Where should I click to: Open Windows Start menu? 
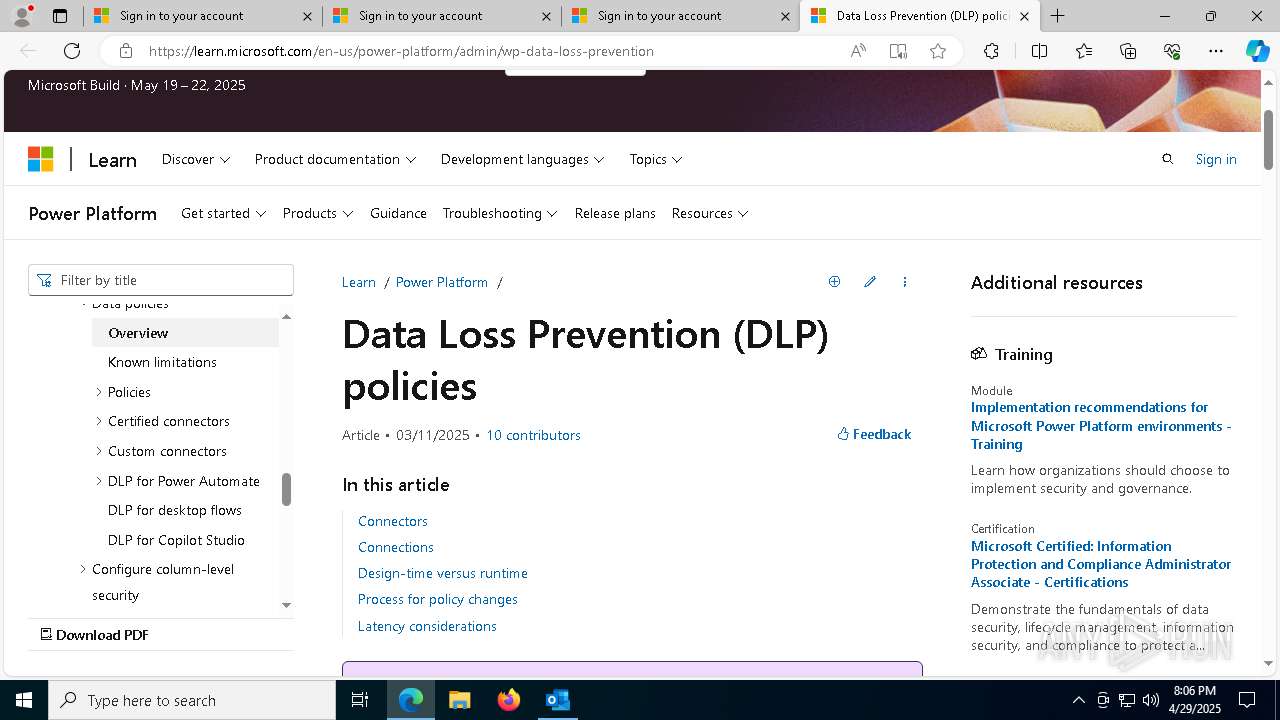click(24, 700)
